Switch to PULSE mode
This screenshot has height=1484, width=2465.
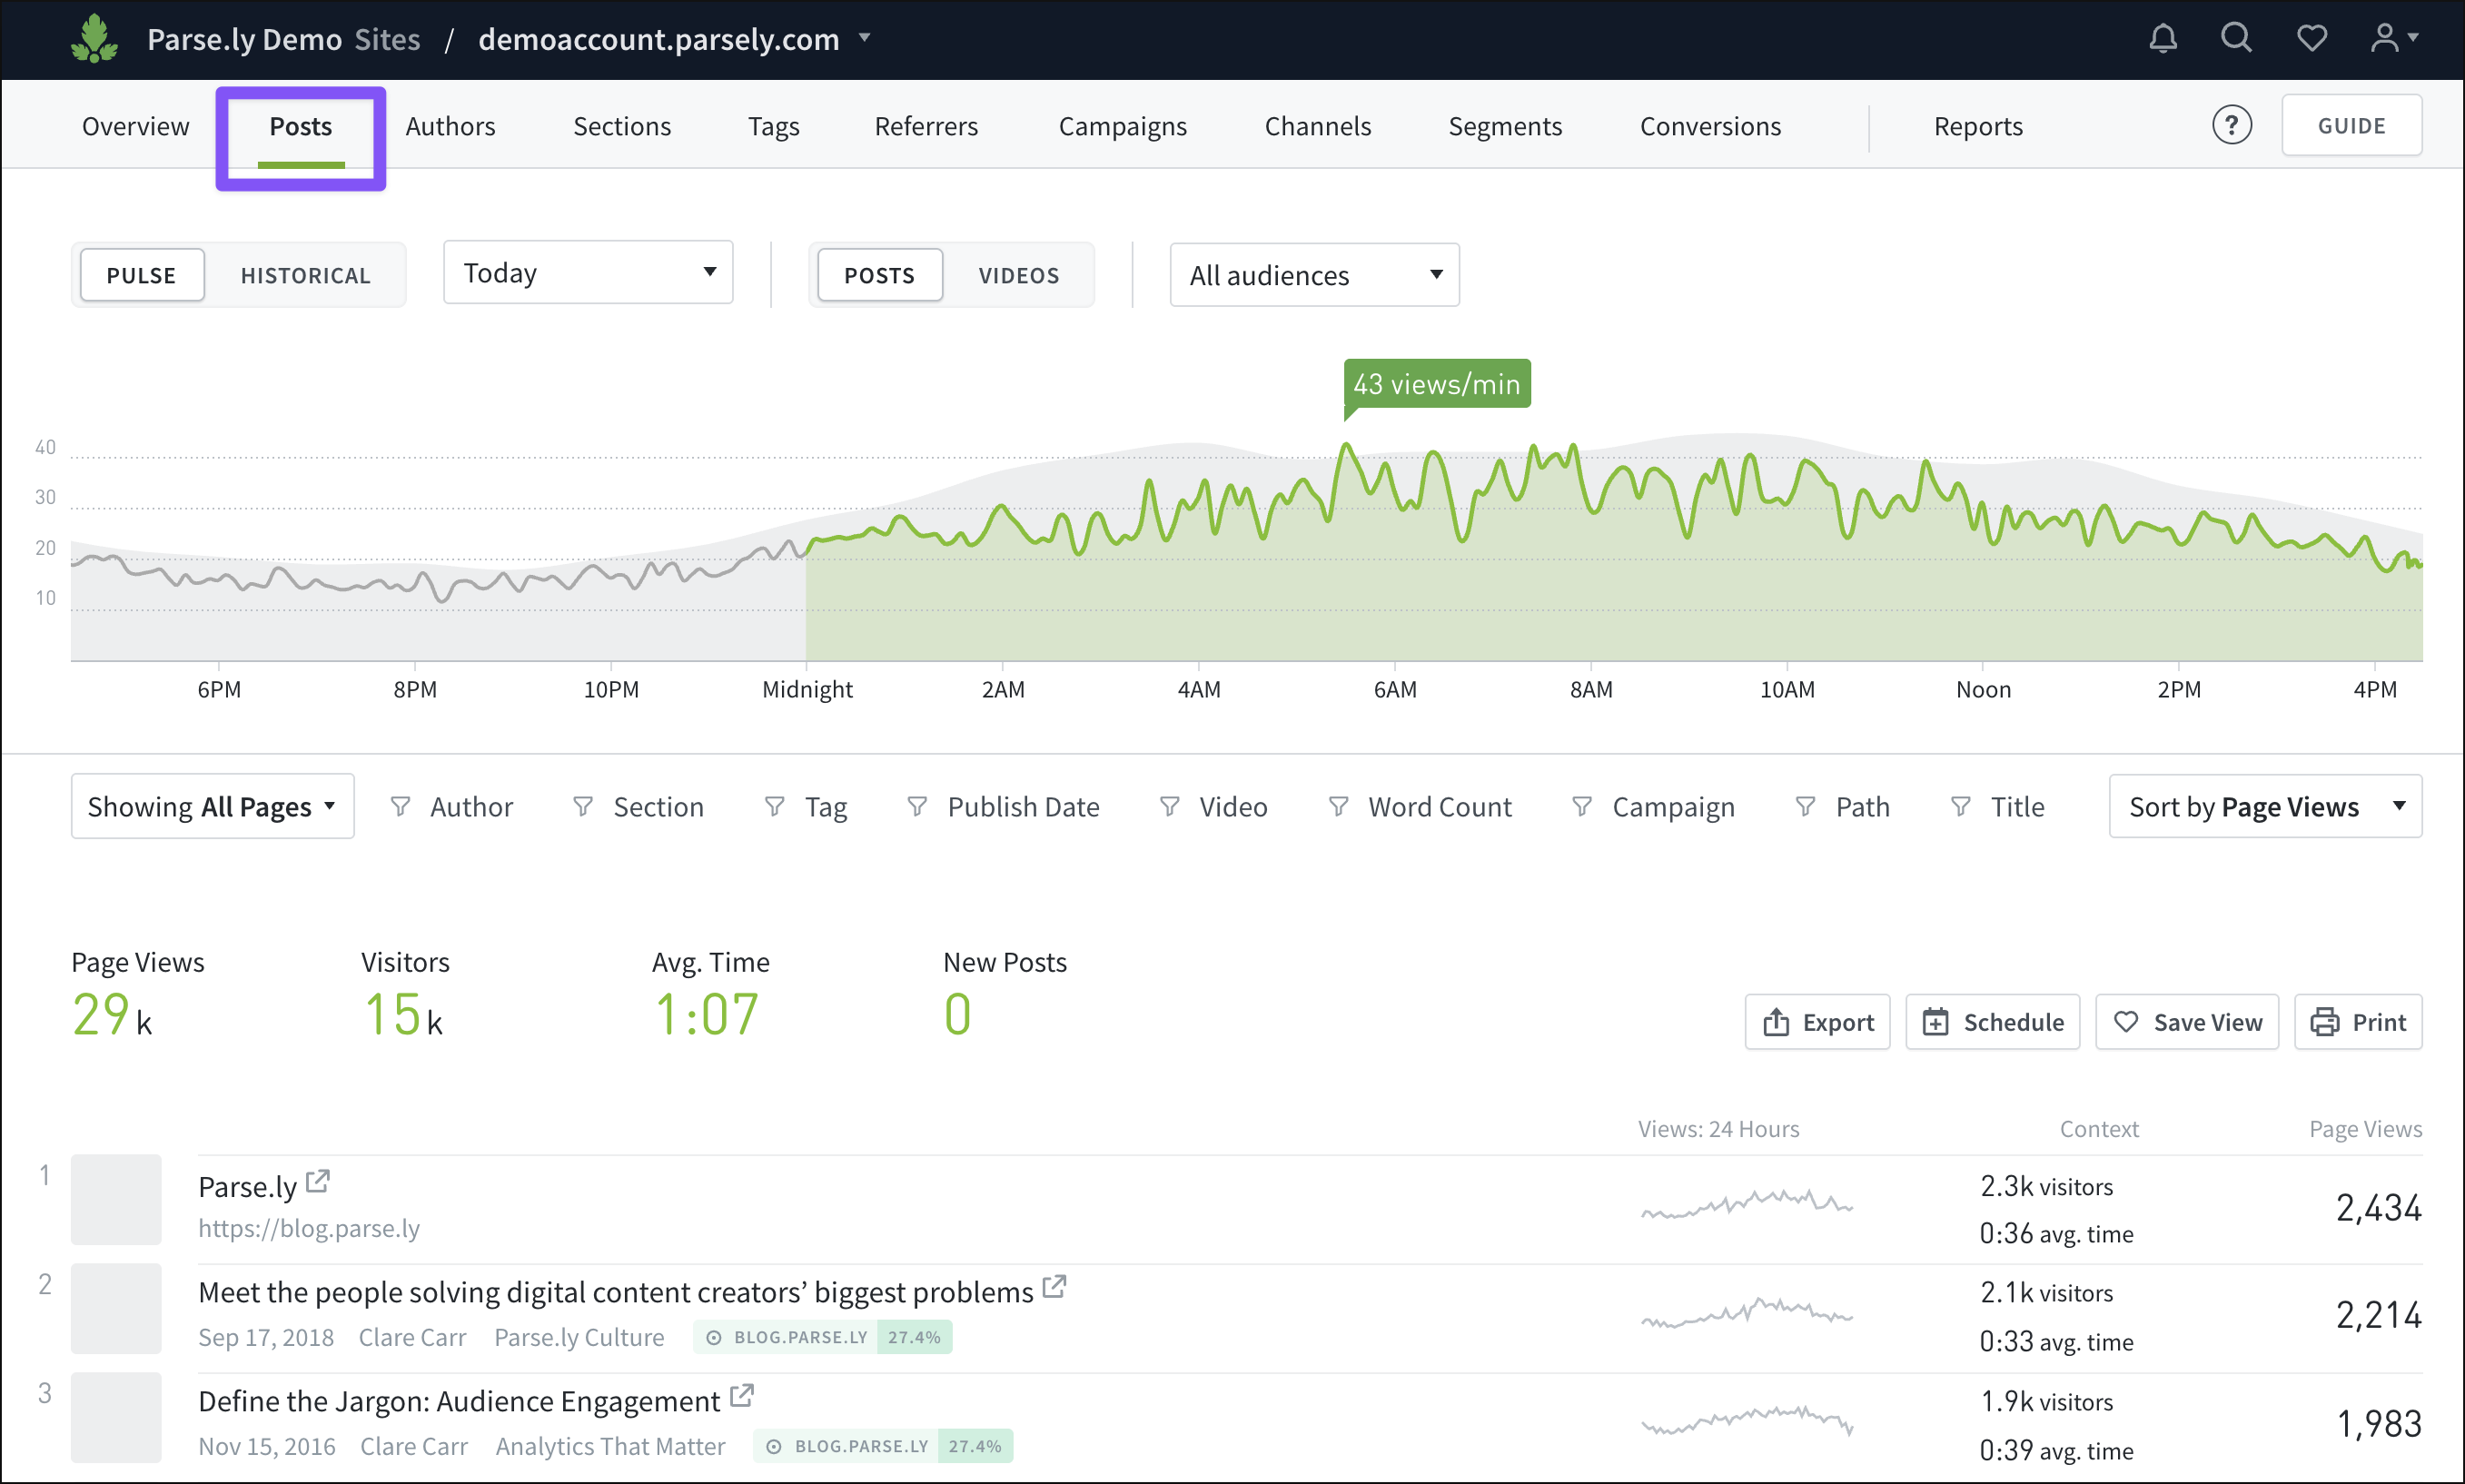[142, 275]
